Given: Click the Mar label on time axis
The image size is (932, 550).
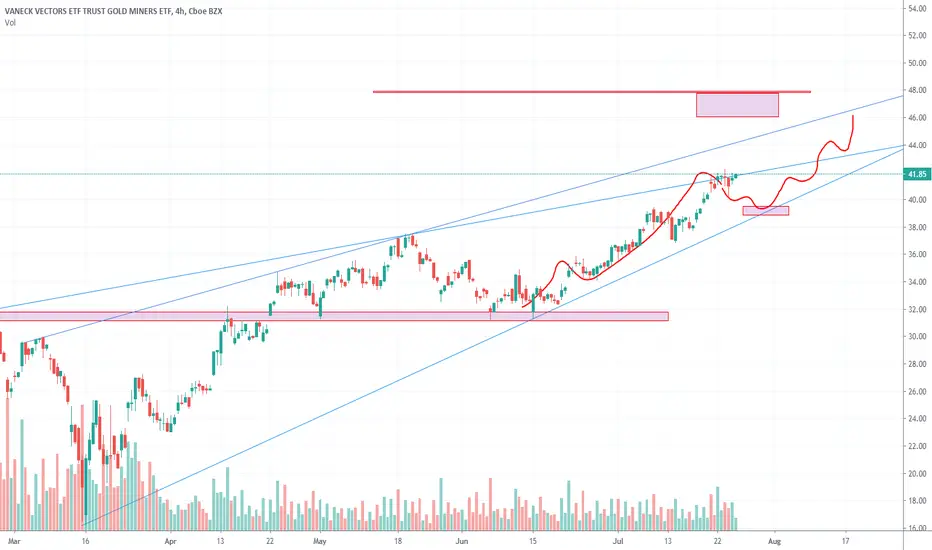Looking at the screenshot, I should click(x=14, y=541).
